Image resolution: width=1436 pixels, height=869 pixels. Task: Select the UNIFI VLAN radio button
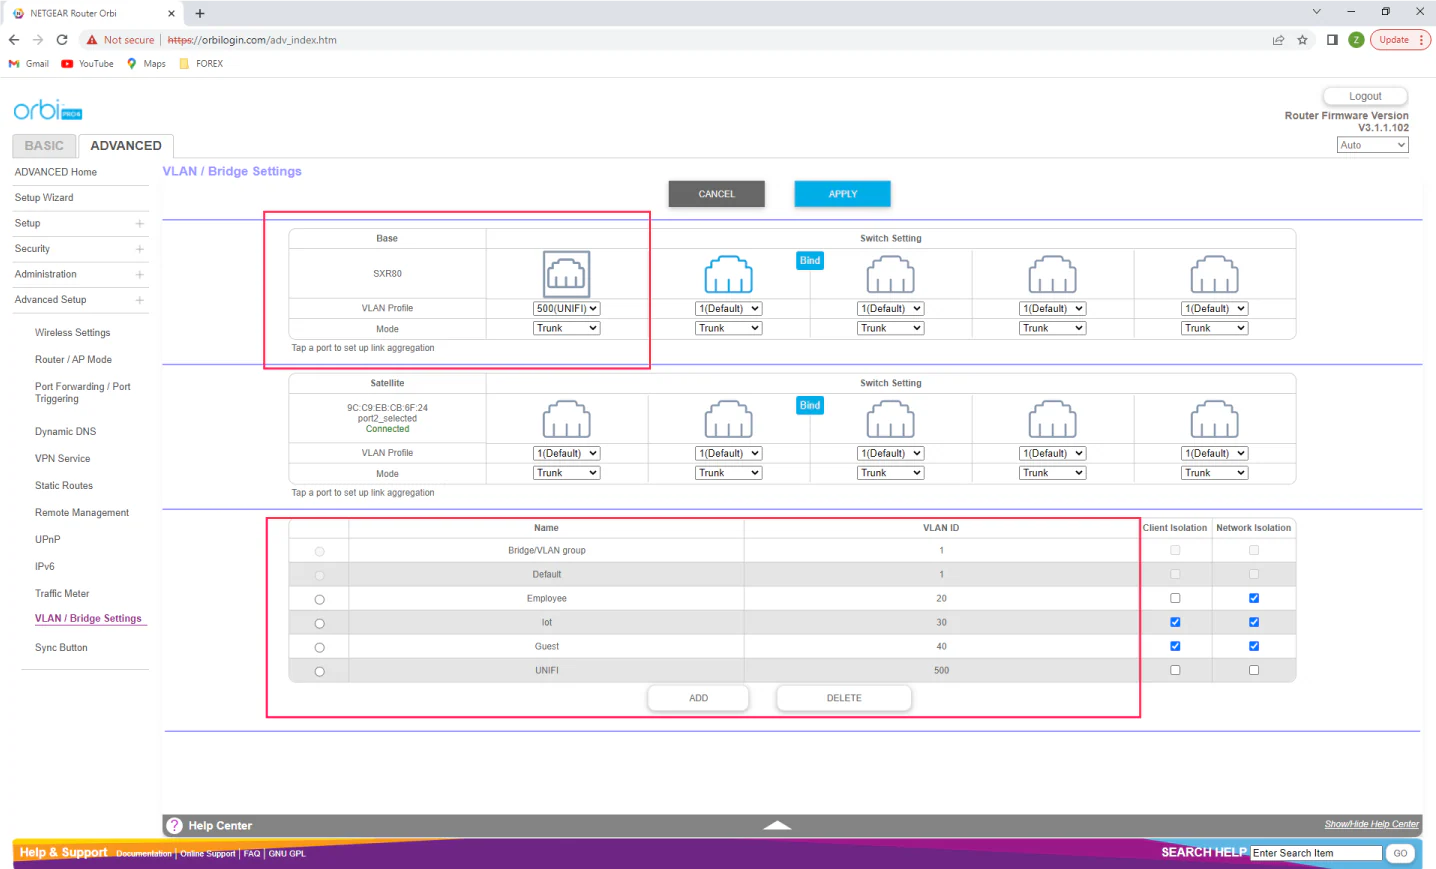(319, 671)
